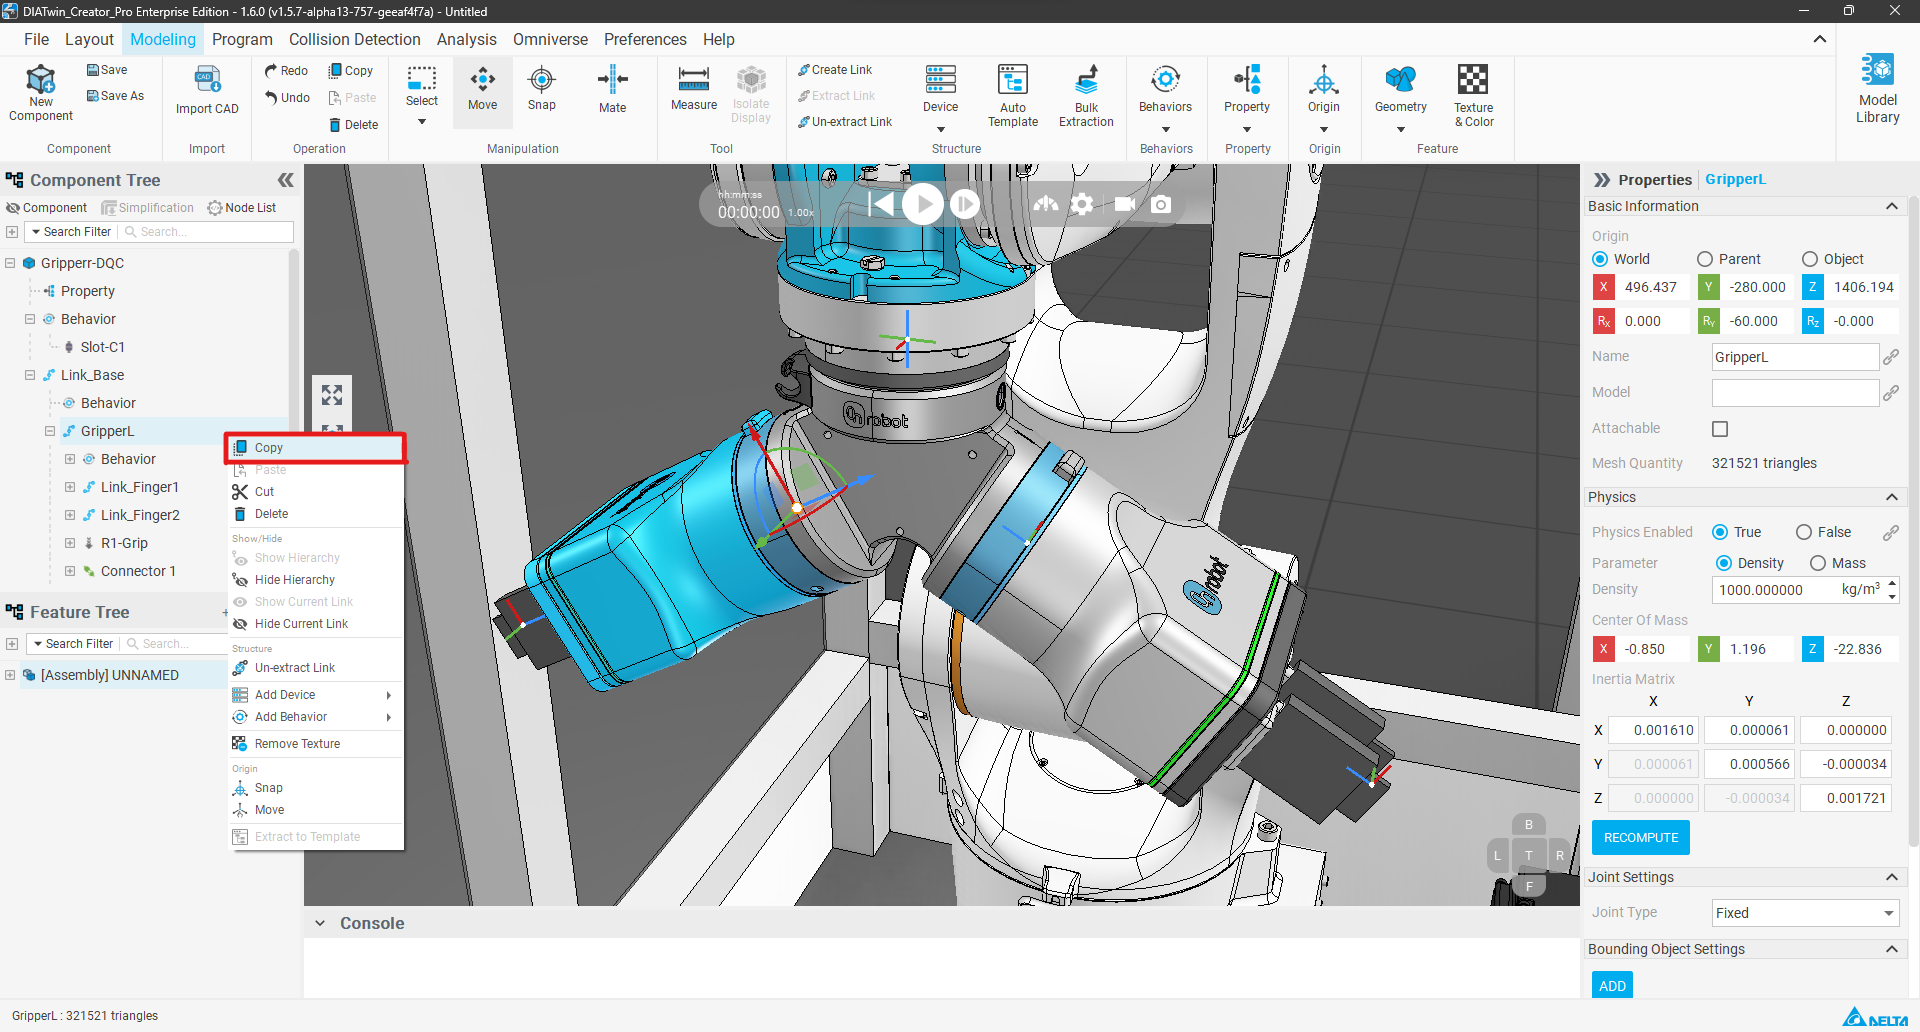Tick the Attachable checkbox
Screen dimensions: 1920x1032
pos(1720,429)
